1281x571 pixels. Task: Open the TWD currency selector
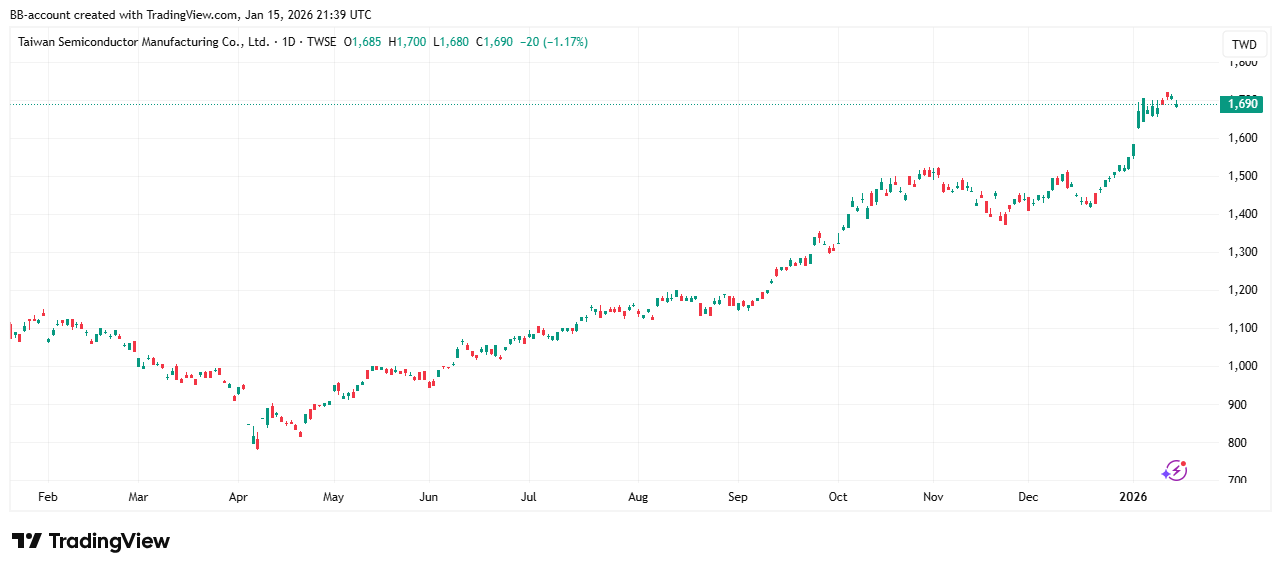click(1243, 44)
